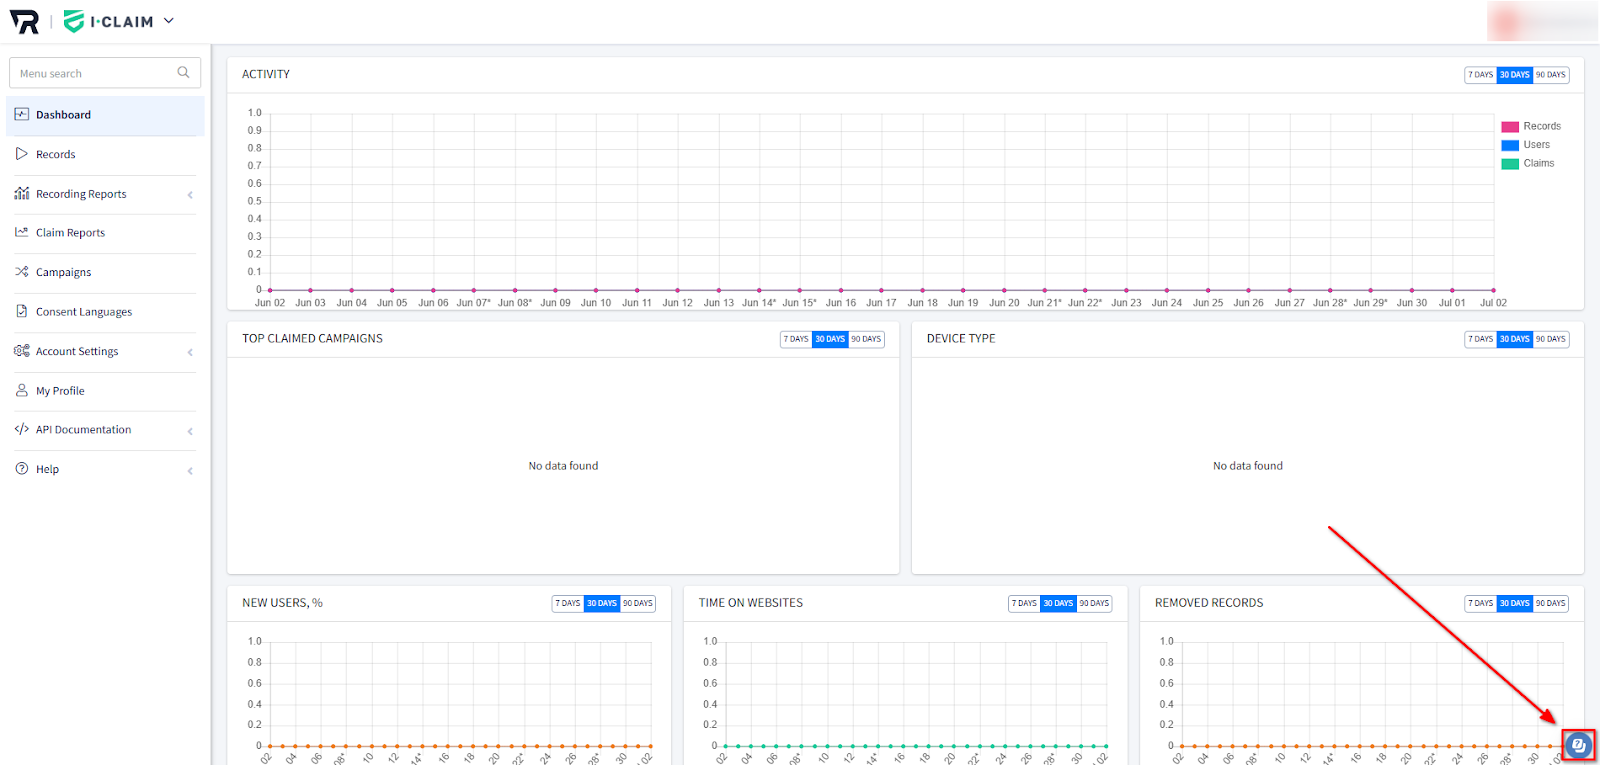Screen dimensions: 1600x765
Task: Expand the Recording Reports submenu arrow
Action: click(x=190, y=195)
